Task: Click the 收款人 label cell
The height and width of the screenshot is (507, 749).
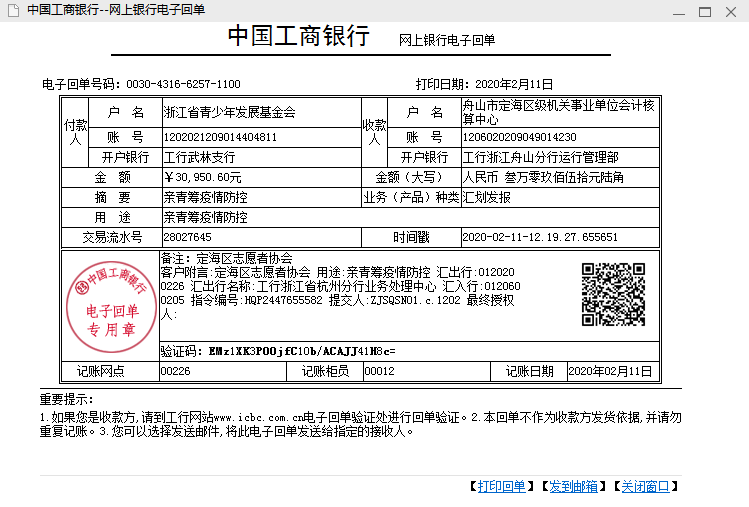Action: coord(374,132)
